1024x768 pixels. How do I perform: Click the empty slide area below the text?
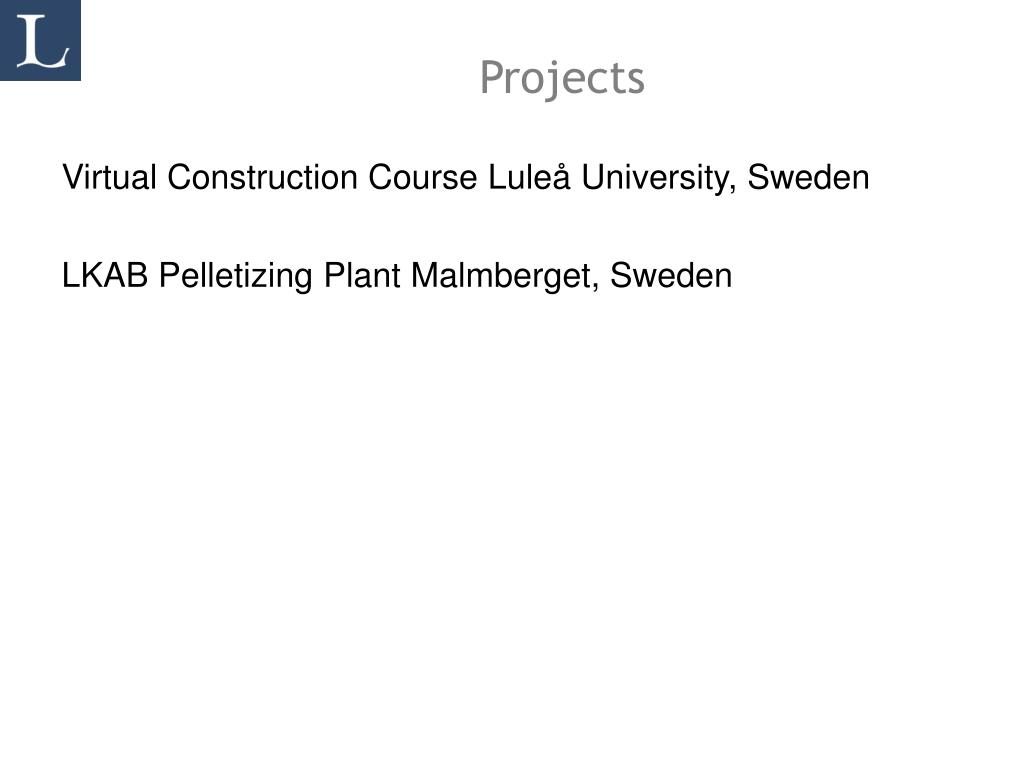pos(512,522)
